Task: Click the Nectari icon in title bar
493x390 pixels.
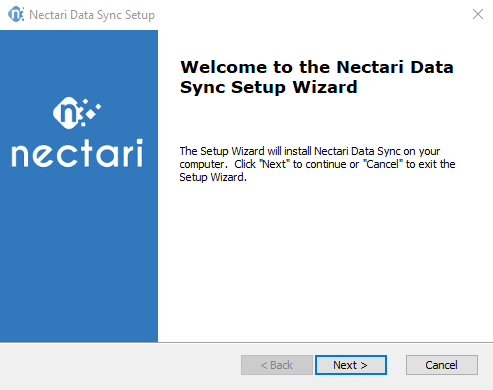Action: 16,15
